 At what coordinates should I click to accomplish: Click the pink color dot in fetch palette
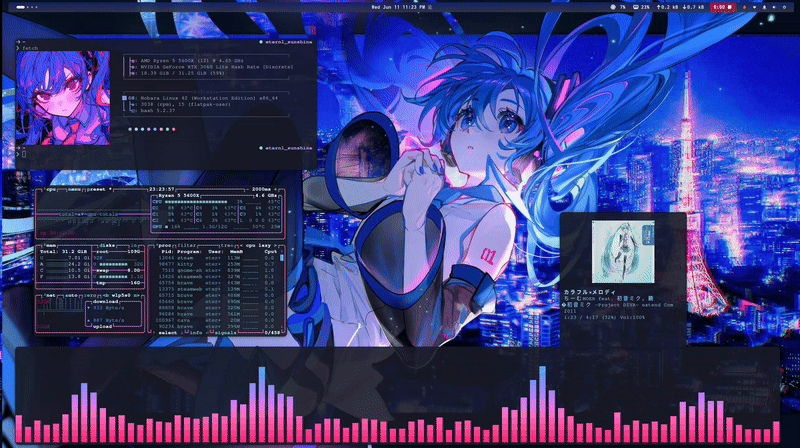(x=173, y=130)
